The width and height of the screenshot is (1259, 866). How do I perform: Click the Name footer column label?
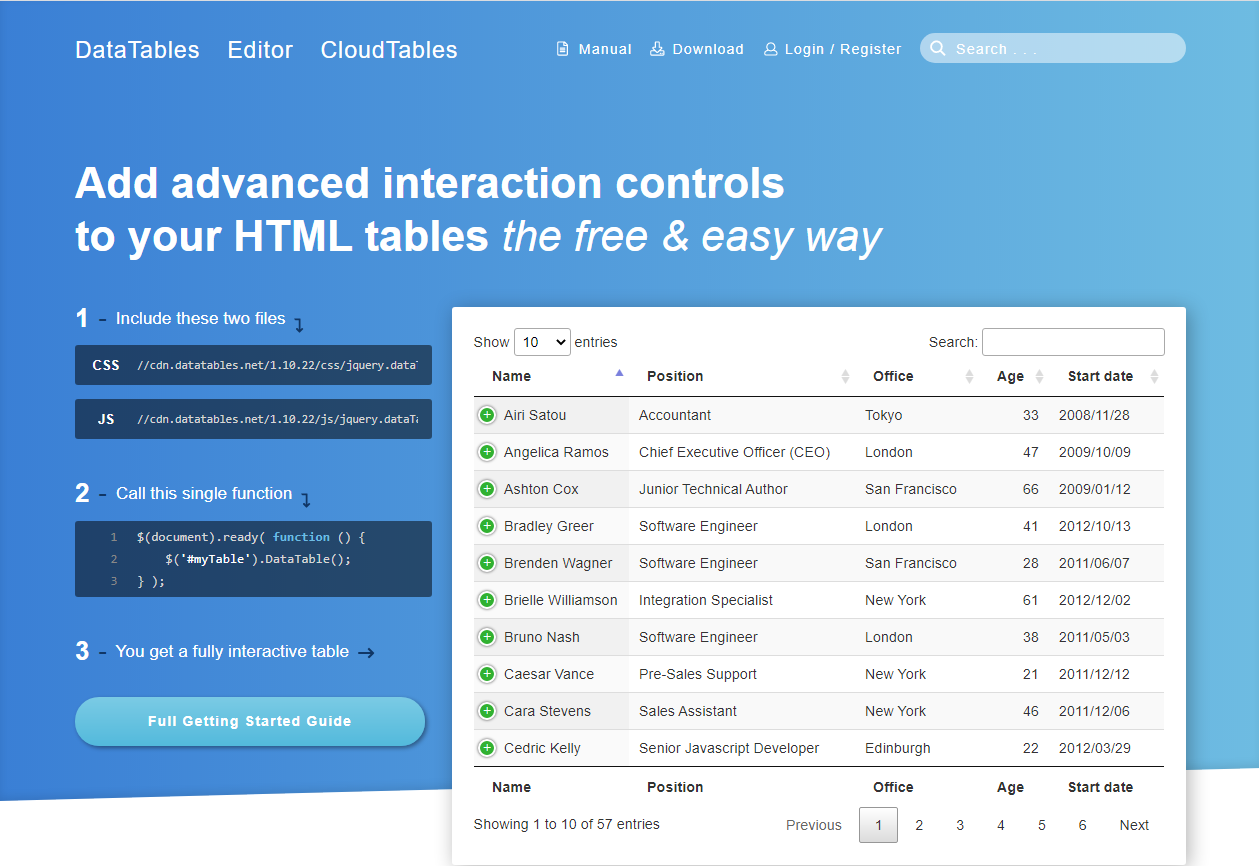511,787
